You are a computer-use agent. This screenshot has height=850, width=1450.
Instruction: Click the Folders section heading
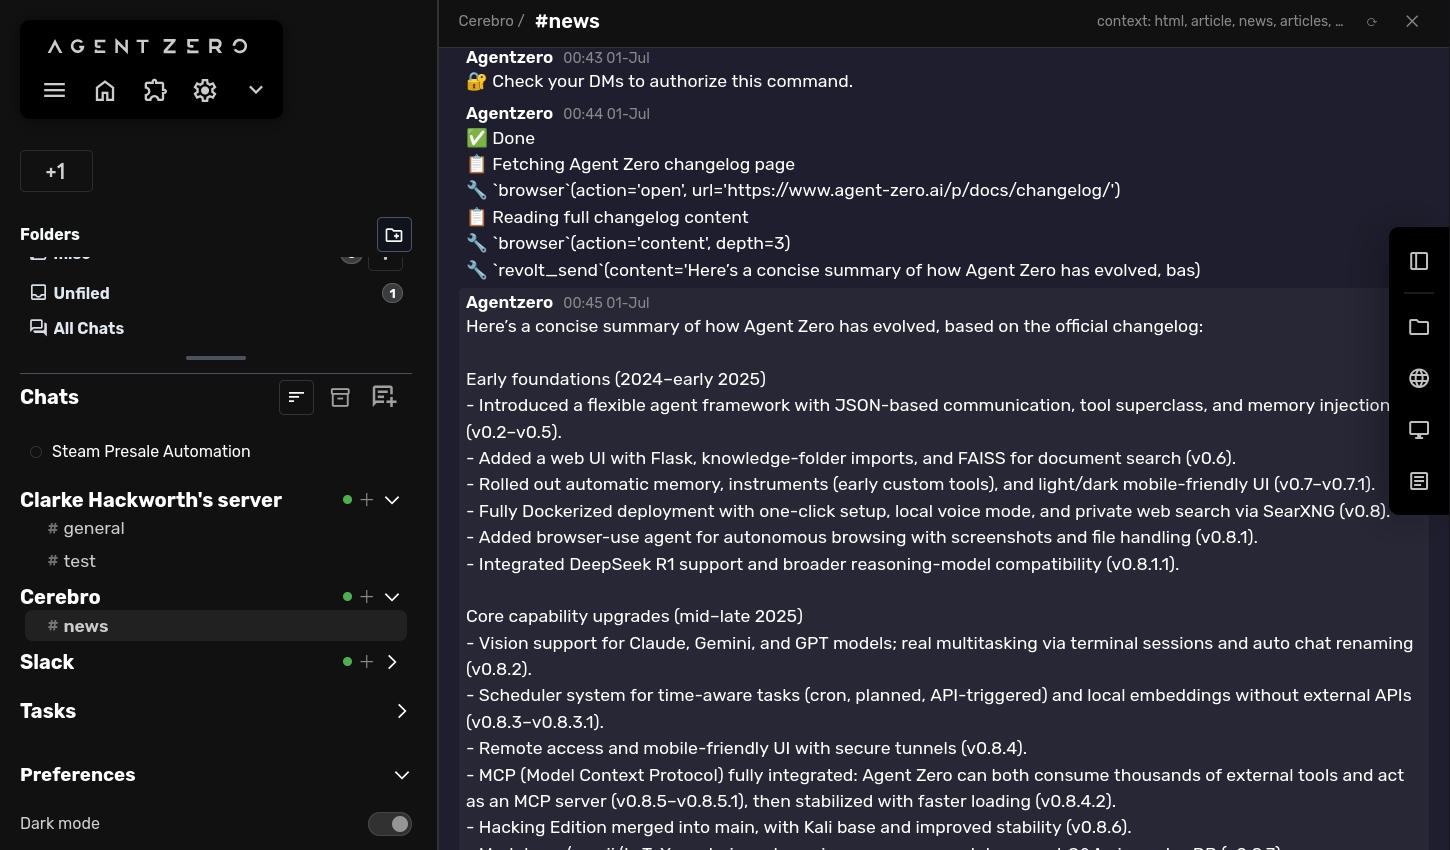tap(50, 234)
